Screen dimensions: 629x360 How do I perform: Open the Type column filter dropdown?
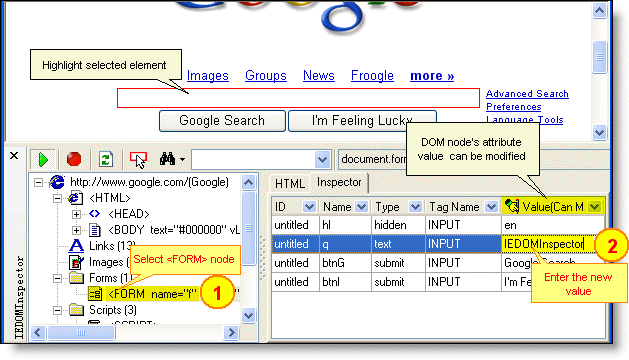[415, 207]
